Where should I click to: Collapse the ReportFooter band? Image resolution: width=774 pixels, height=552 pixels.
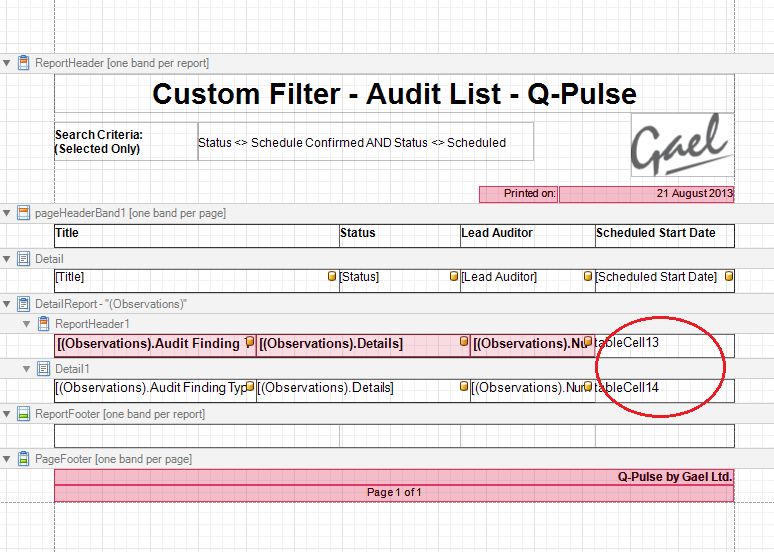point(7,414)
